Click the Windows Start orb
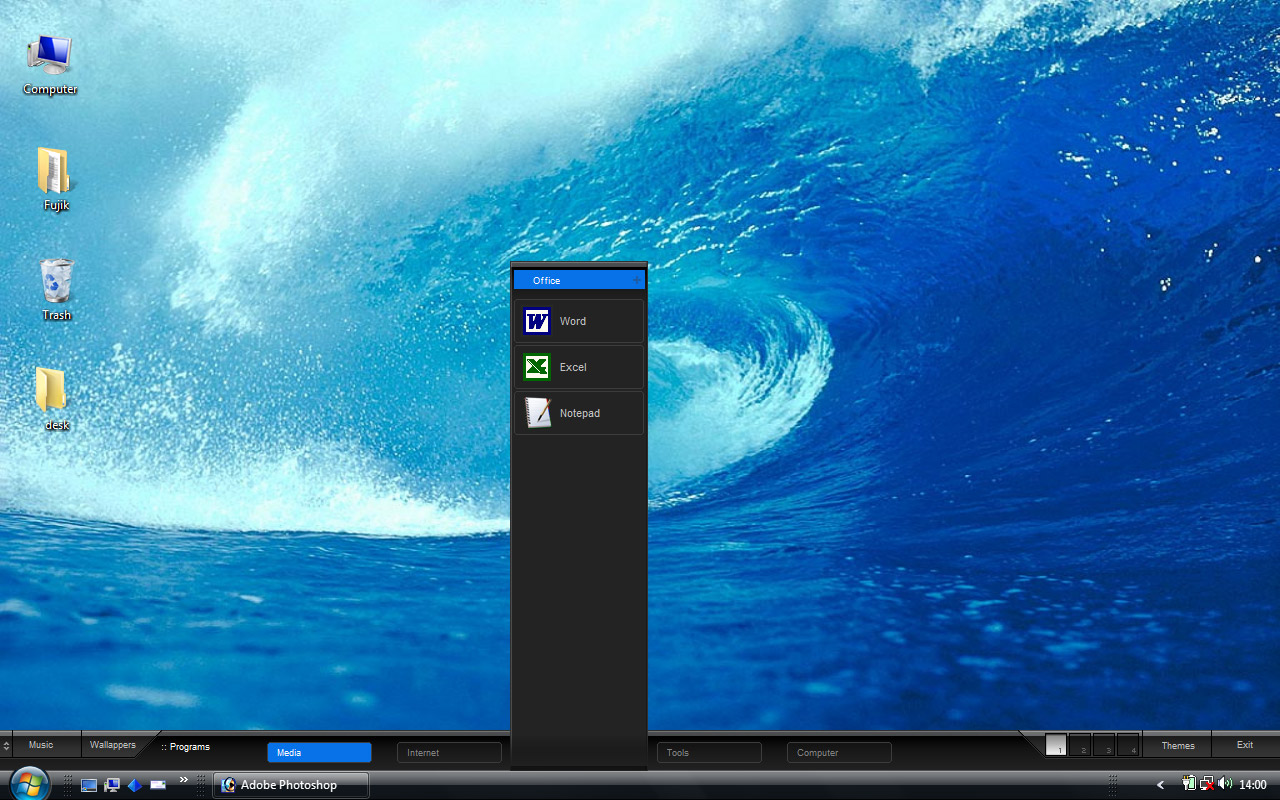 tap(29, 783)
